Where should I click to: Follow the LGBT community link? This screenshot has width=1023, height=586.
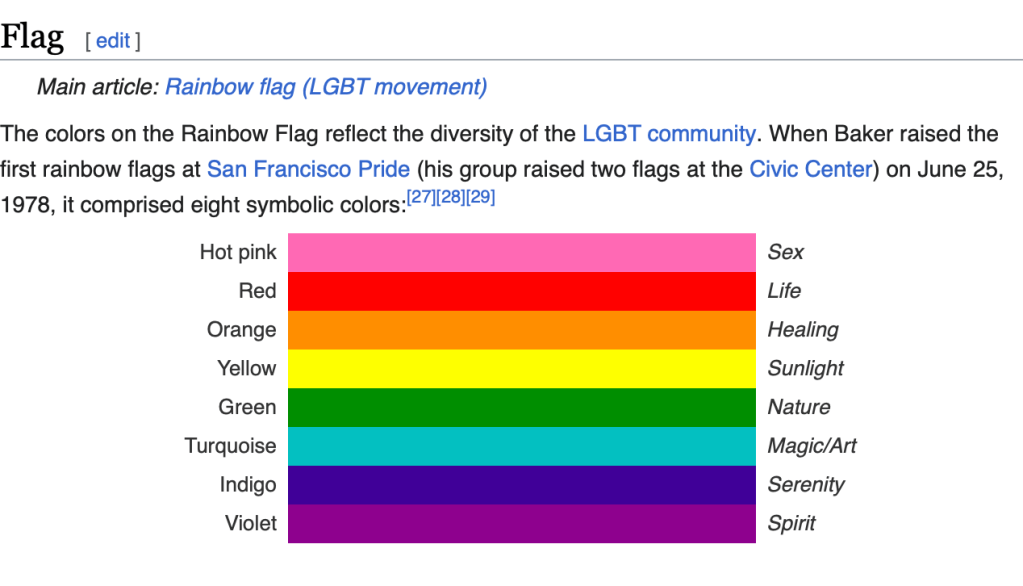pyautogui.click(x=668, y=133)
